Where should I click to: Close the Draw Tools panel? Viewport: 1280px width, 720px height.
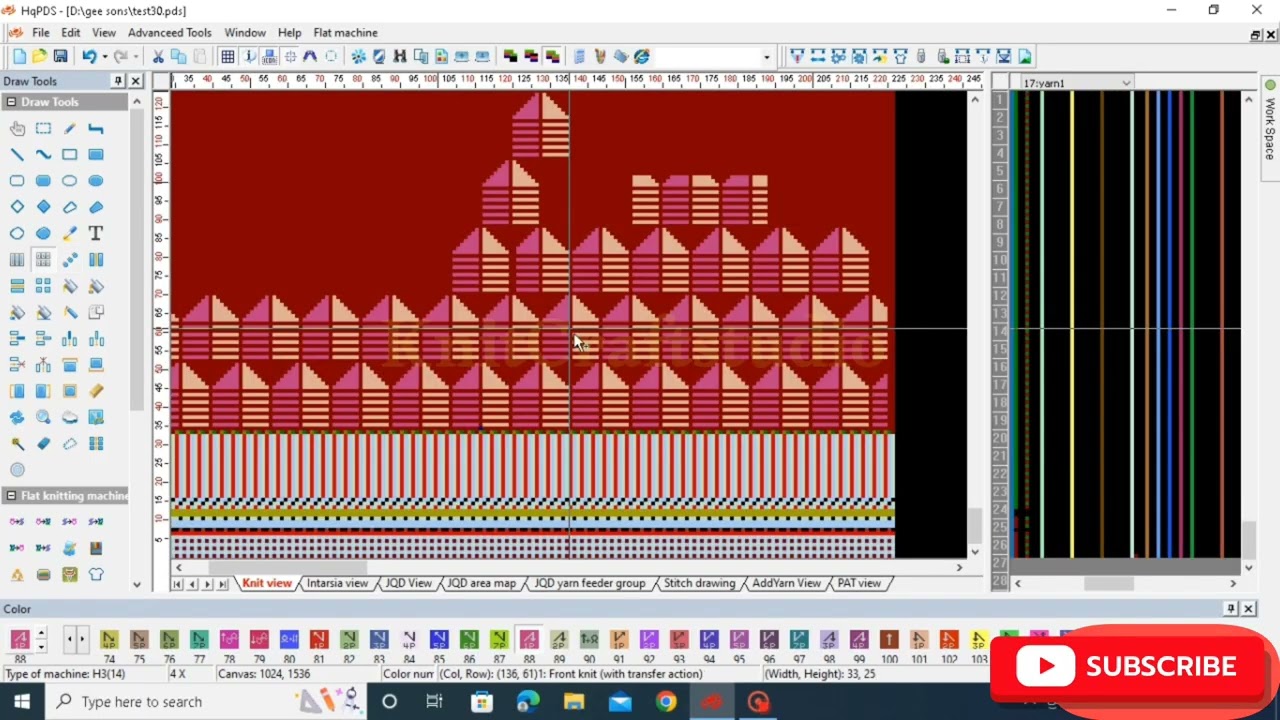(x=136, y=81)
